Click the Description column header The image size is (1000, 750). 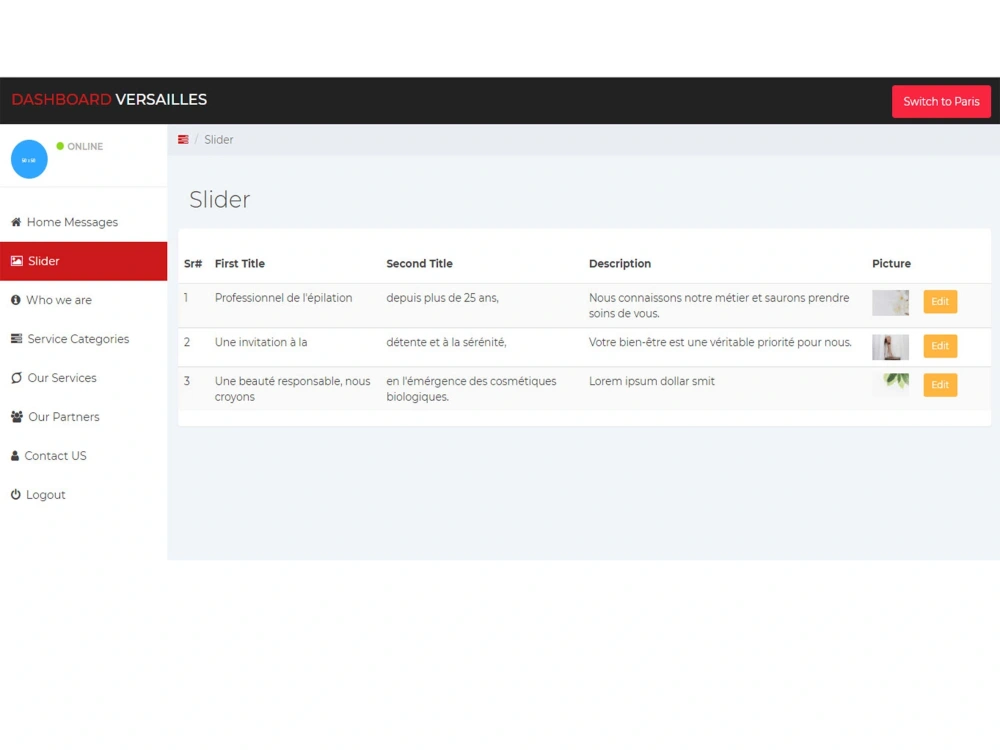point(620,263)
